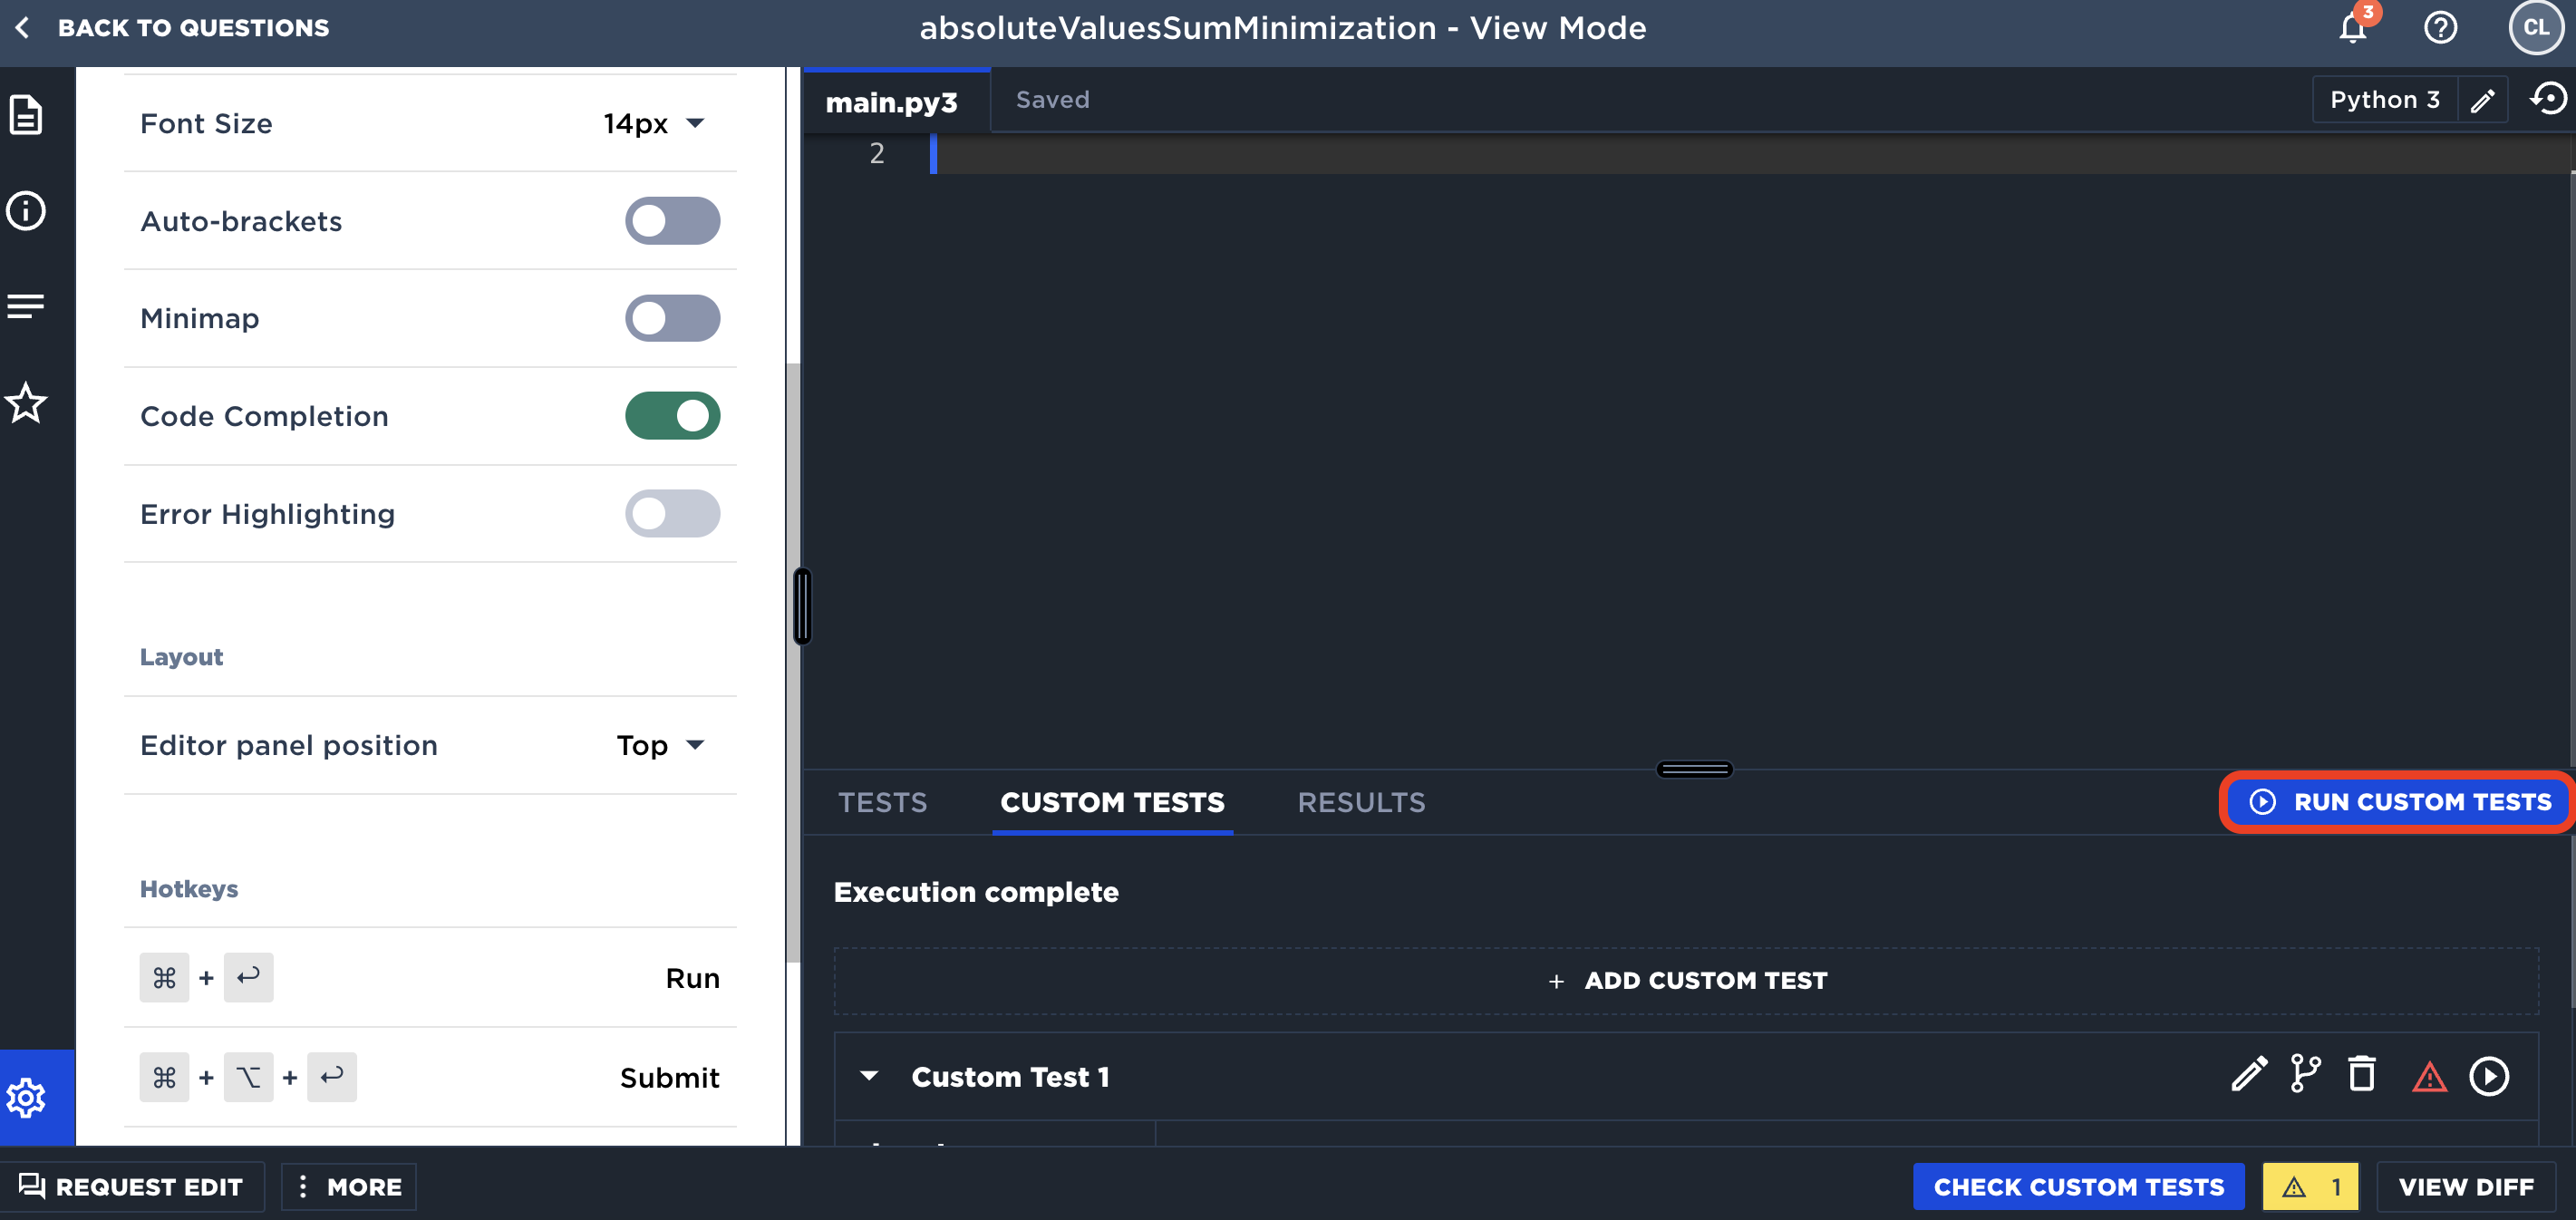The width and height of the screenshot is (2576, 1220).
Task: Switch to the RESULTS tab
Action: click(1361, 802)
